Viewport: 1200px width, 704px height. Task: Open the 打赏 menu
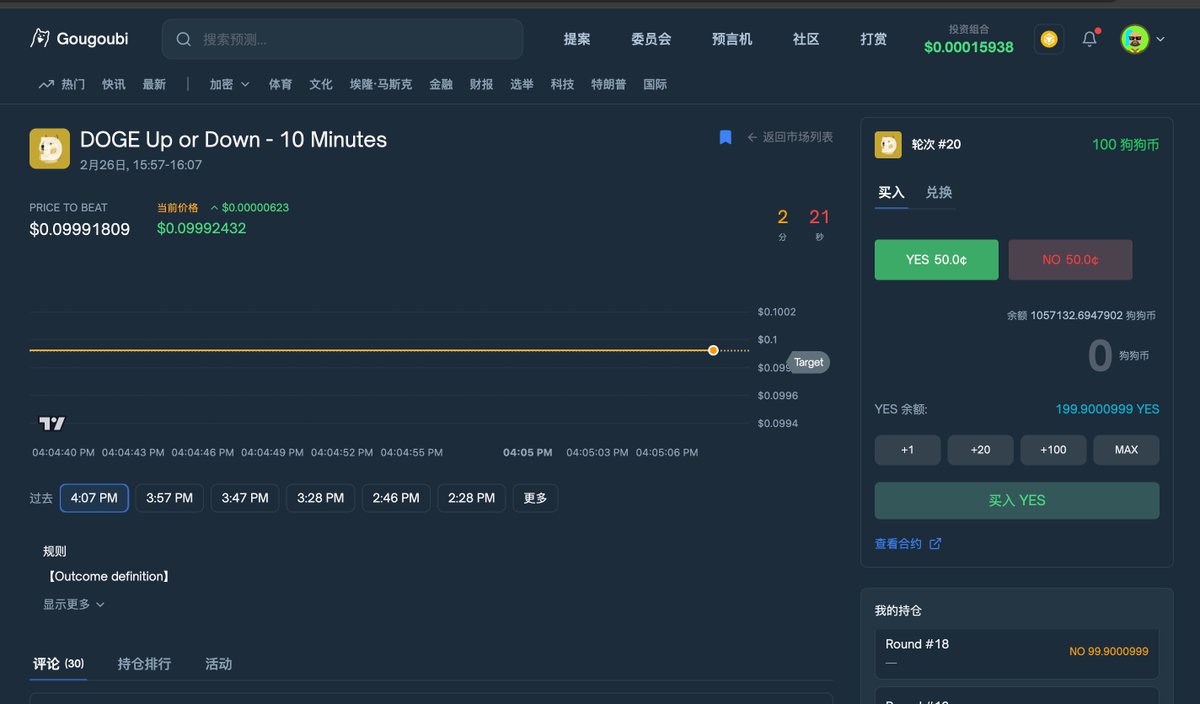point(873,39)
